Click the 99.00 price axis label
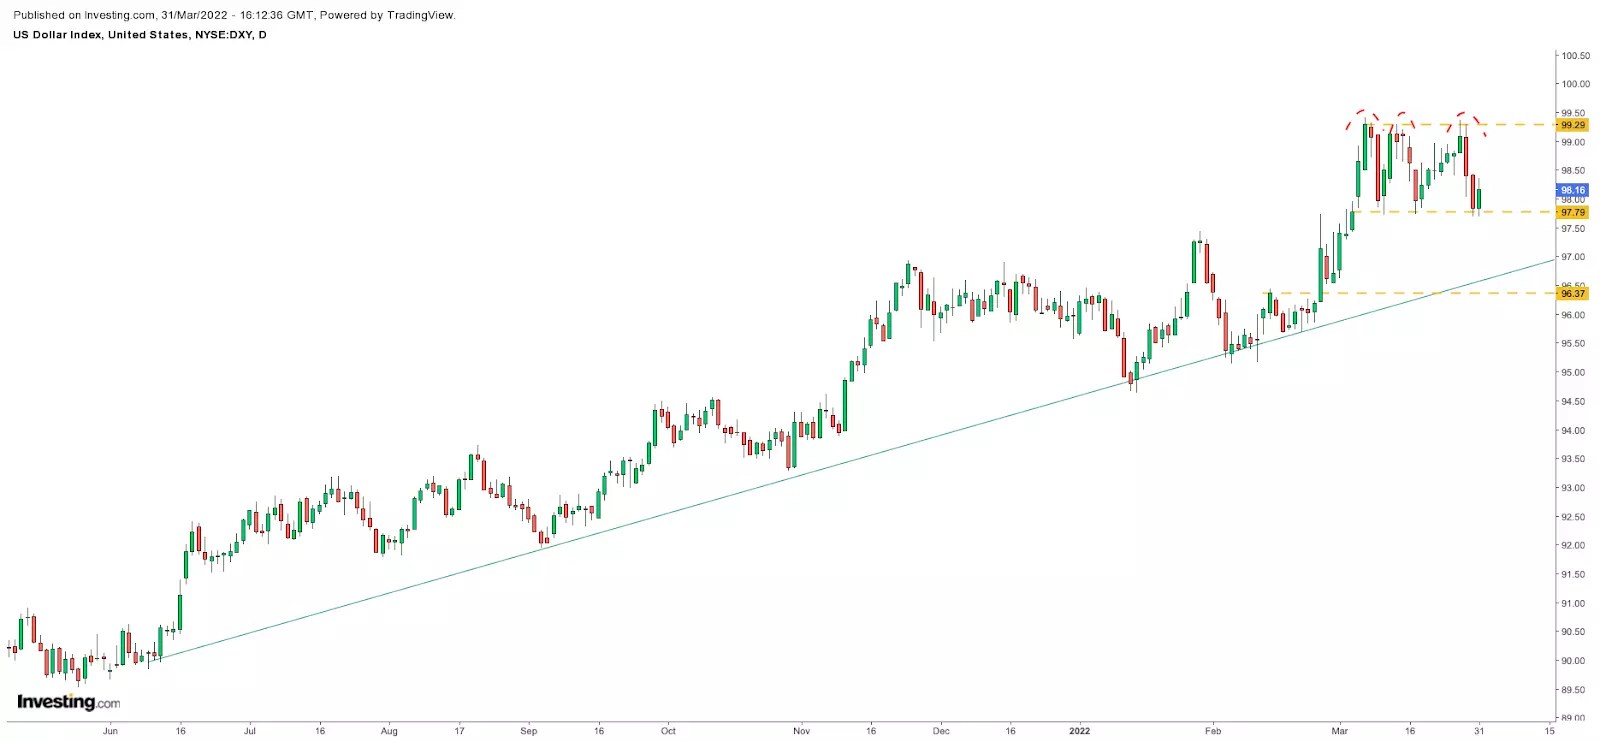Viewport: 1600px width, 742px height. (x=1573, y=142)
